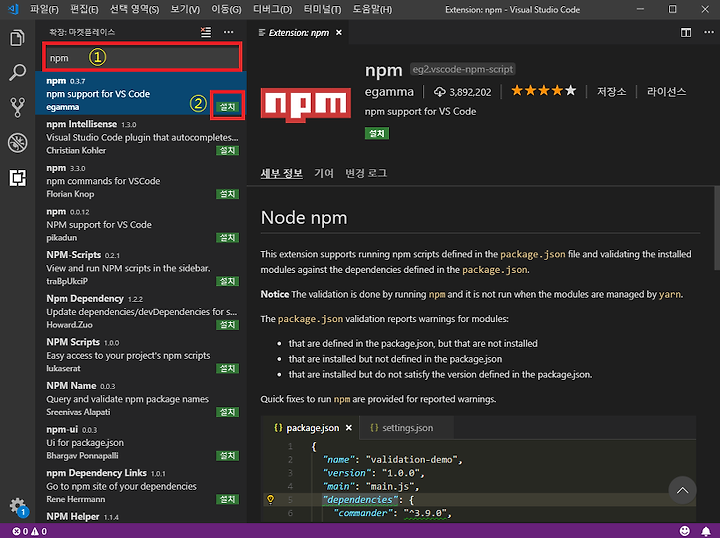Click the lightbulb quick fix icon
720x538 pixels.
pos(270,499)
